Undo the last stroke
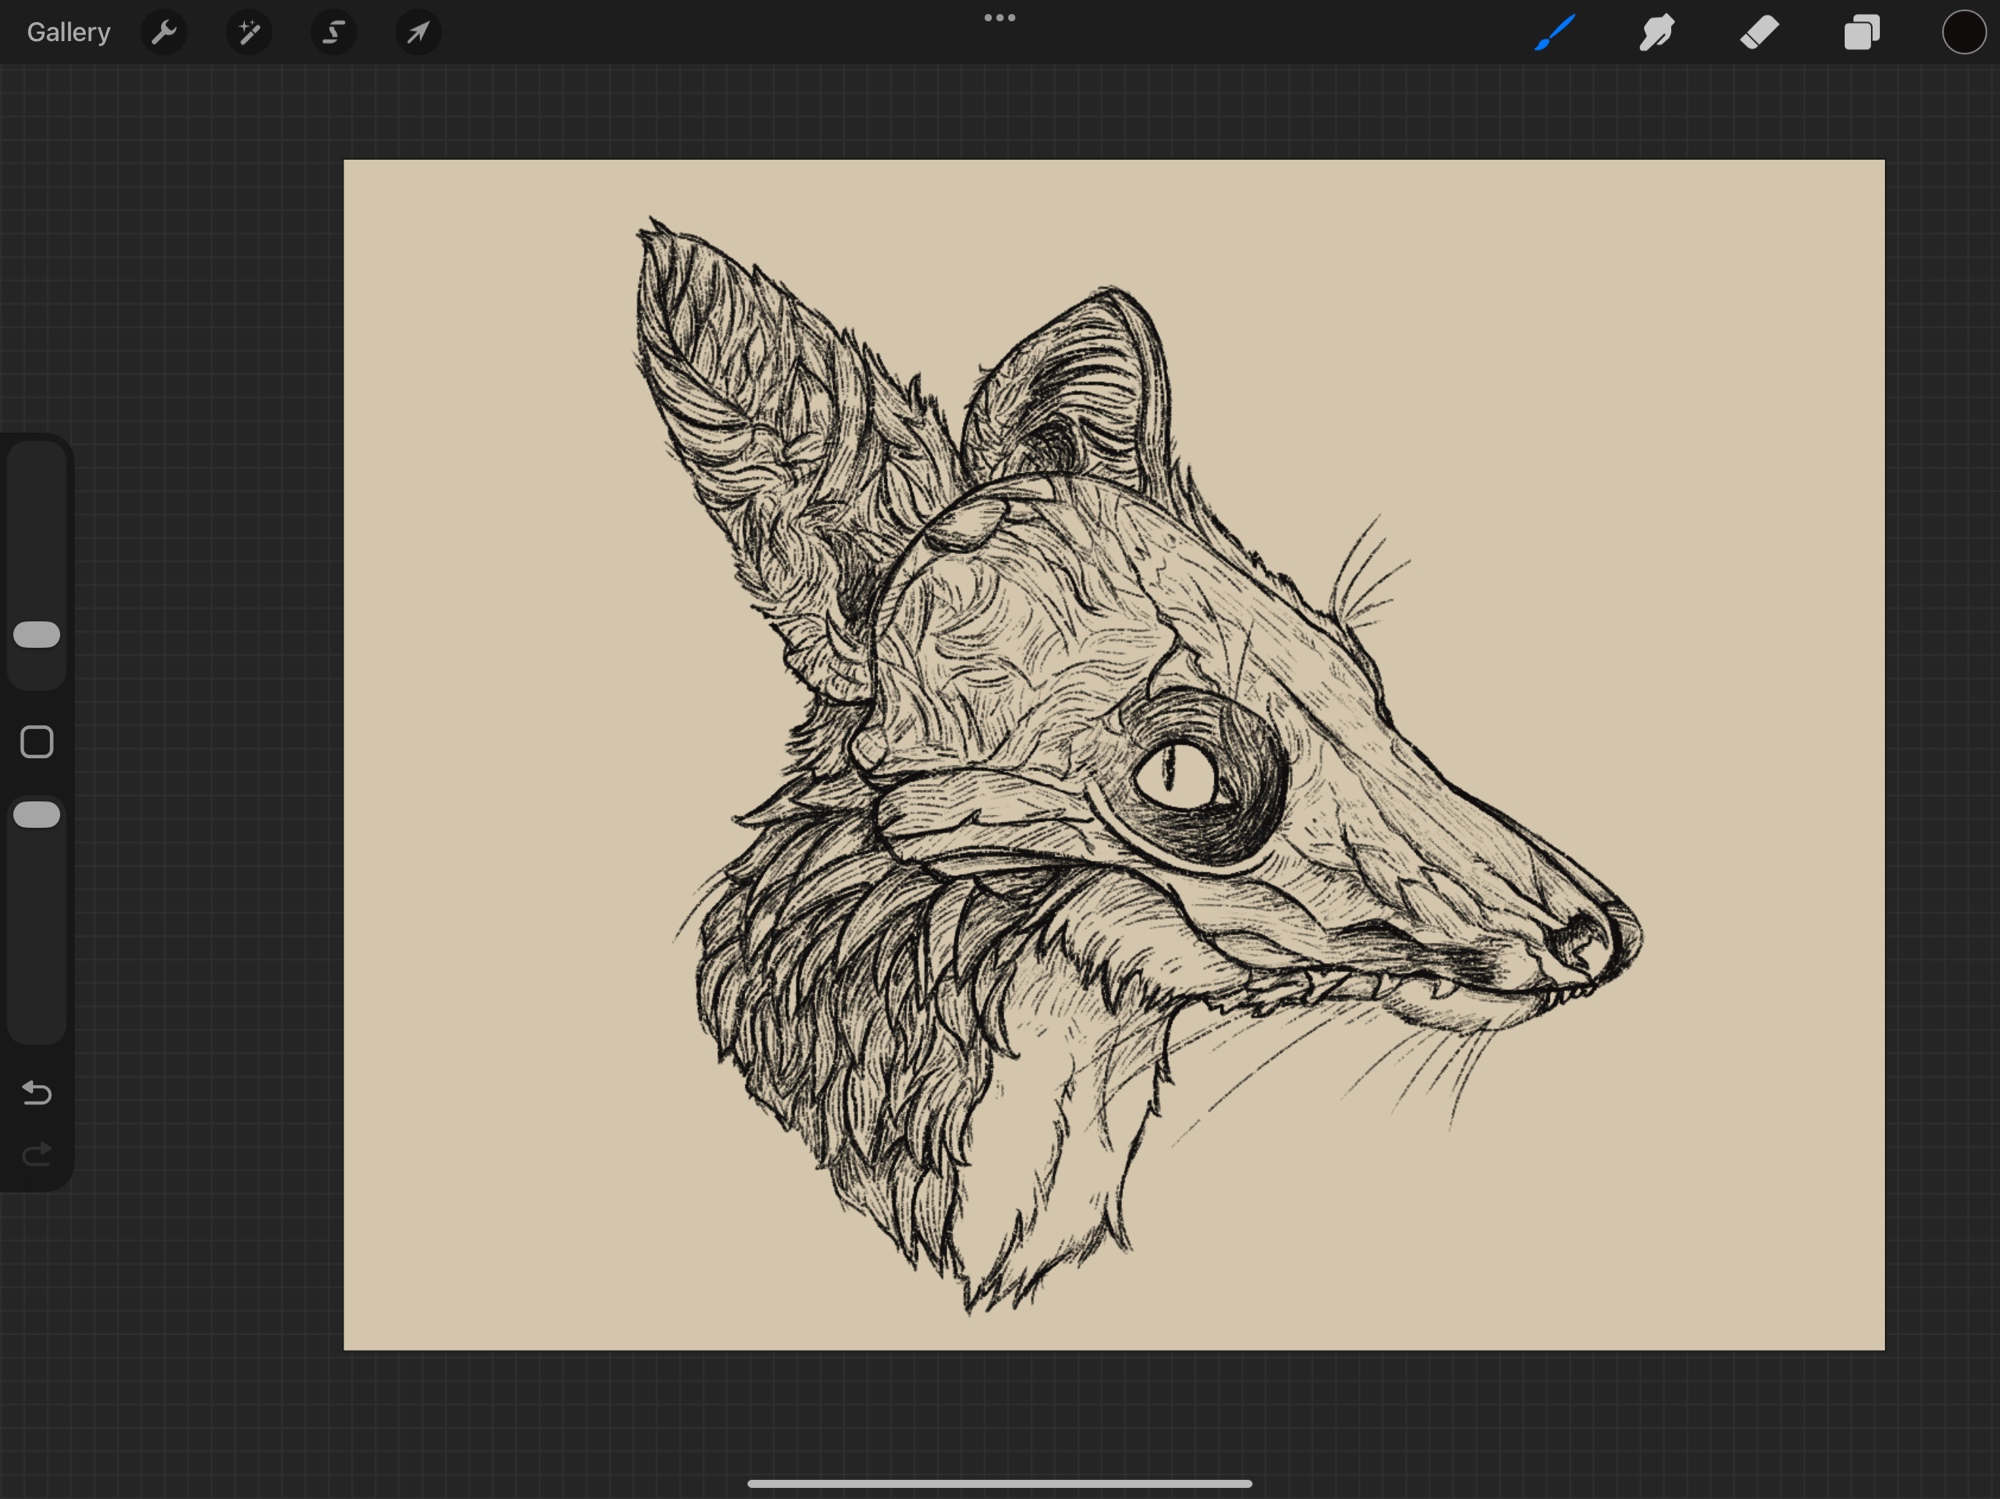 click(x=37, y=1092)
